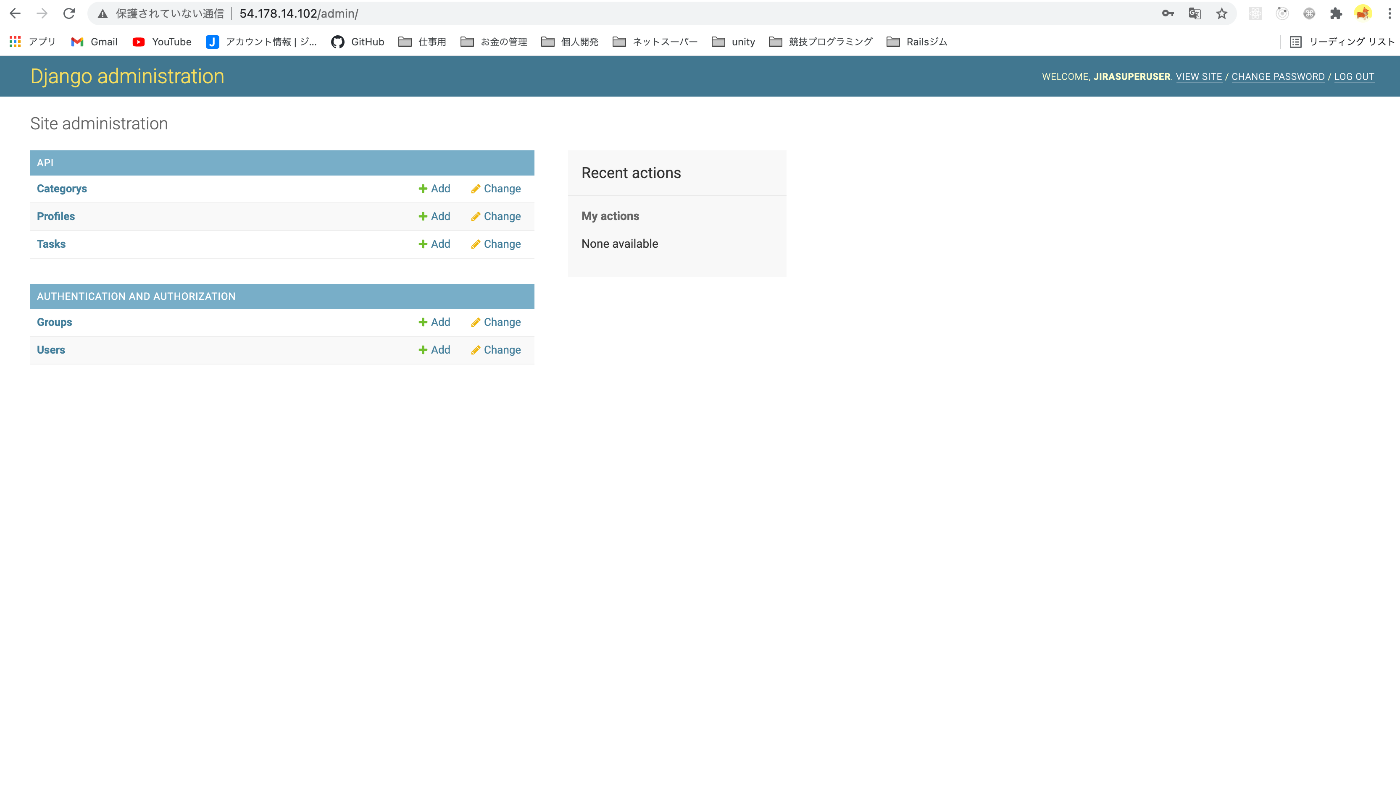The image size is (1400, 787).
Task: Click the 'Recent actions' heading
Action: [x=631, y=173]
